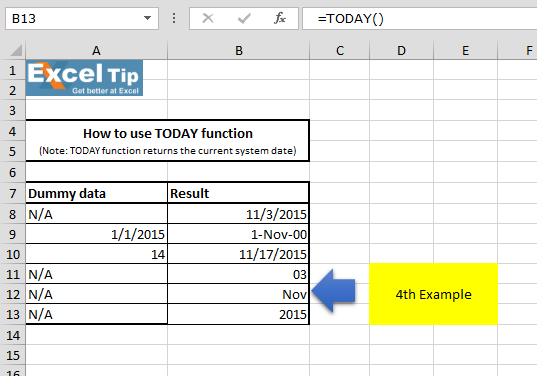The image size is (537, 376).
Task: Click the Cancel X icon in formula bar
Action: point(208,18)
